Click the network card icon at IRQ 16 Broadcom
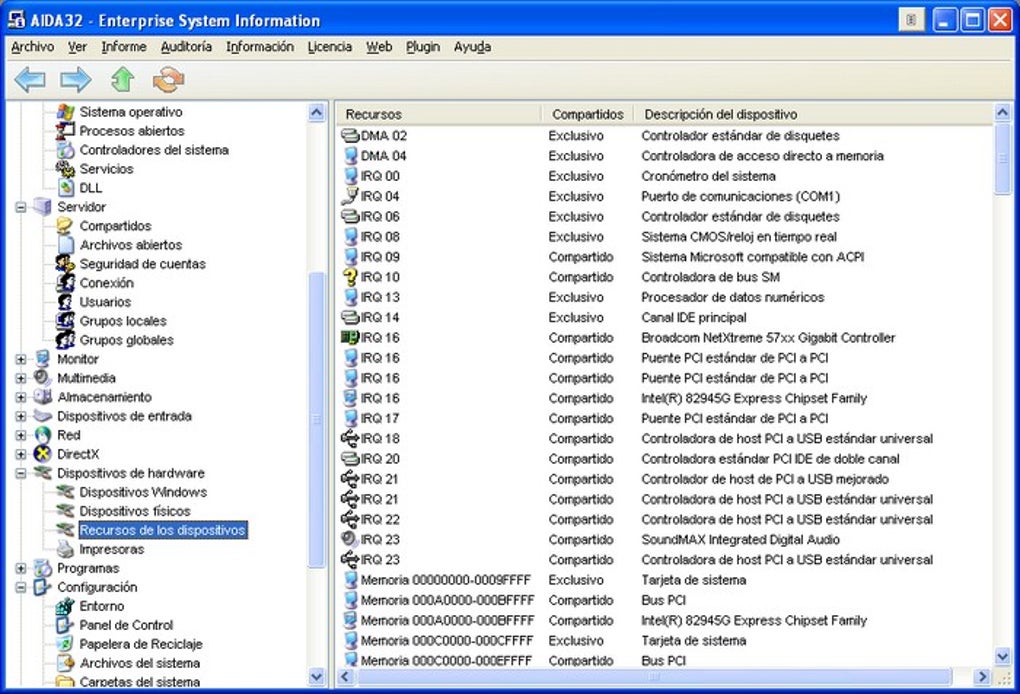 350,338
